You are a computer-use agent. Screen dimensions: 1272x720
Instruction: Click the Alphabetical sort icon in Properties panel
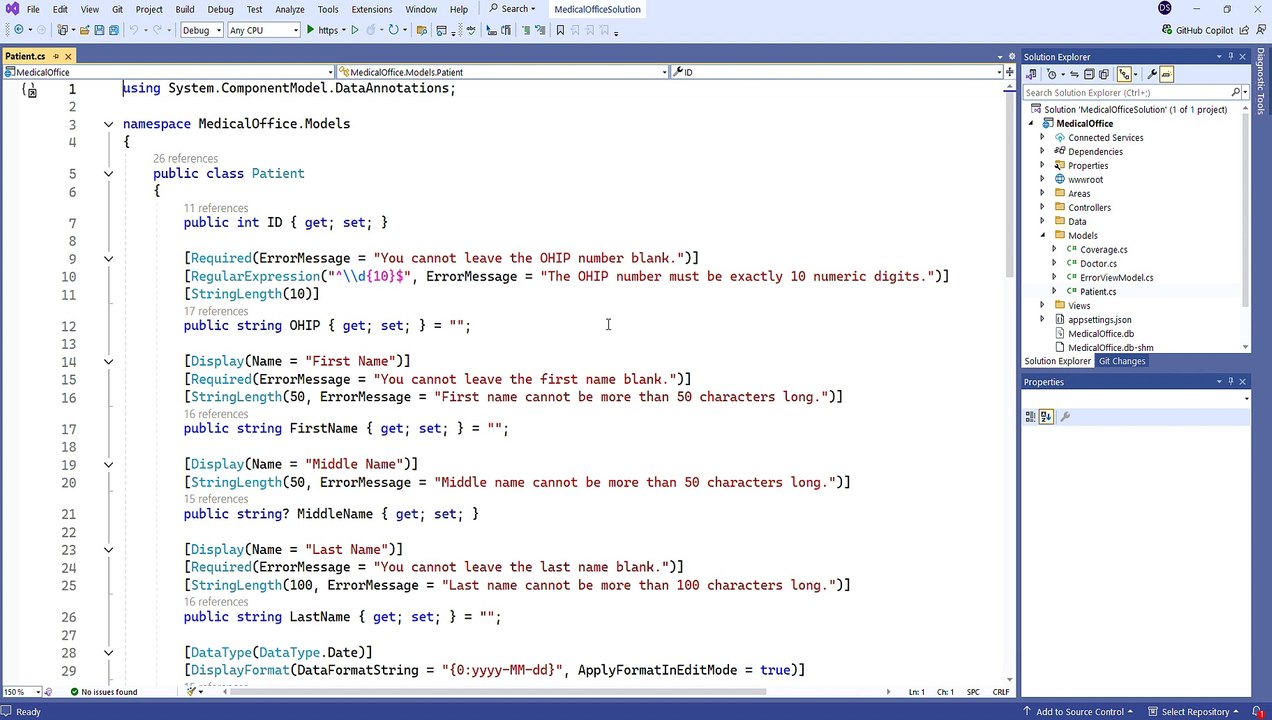pyautogui.click(x=1046, y=417)
